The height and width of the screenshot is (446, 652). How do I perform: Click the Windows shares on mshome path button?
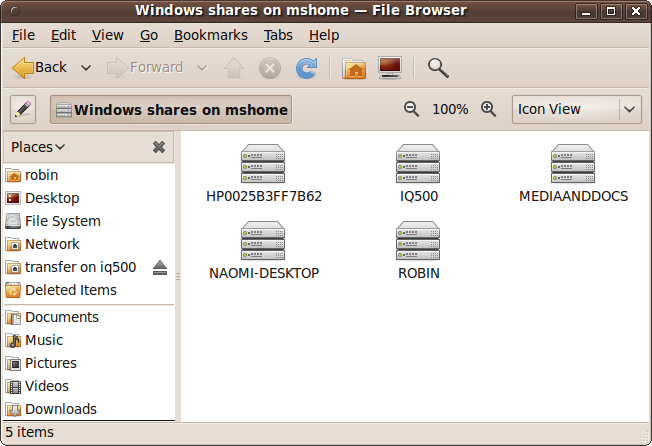(x=171, y=110)
